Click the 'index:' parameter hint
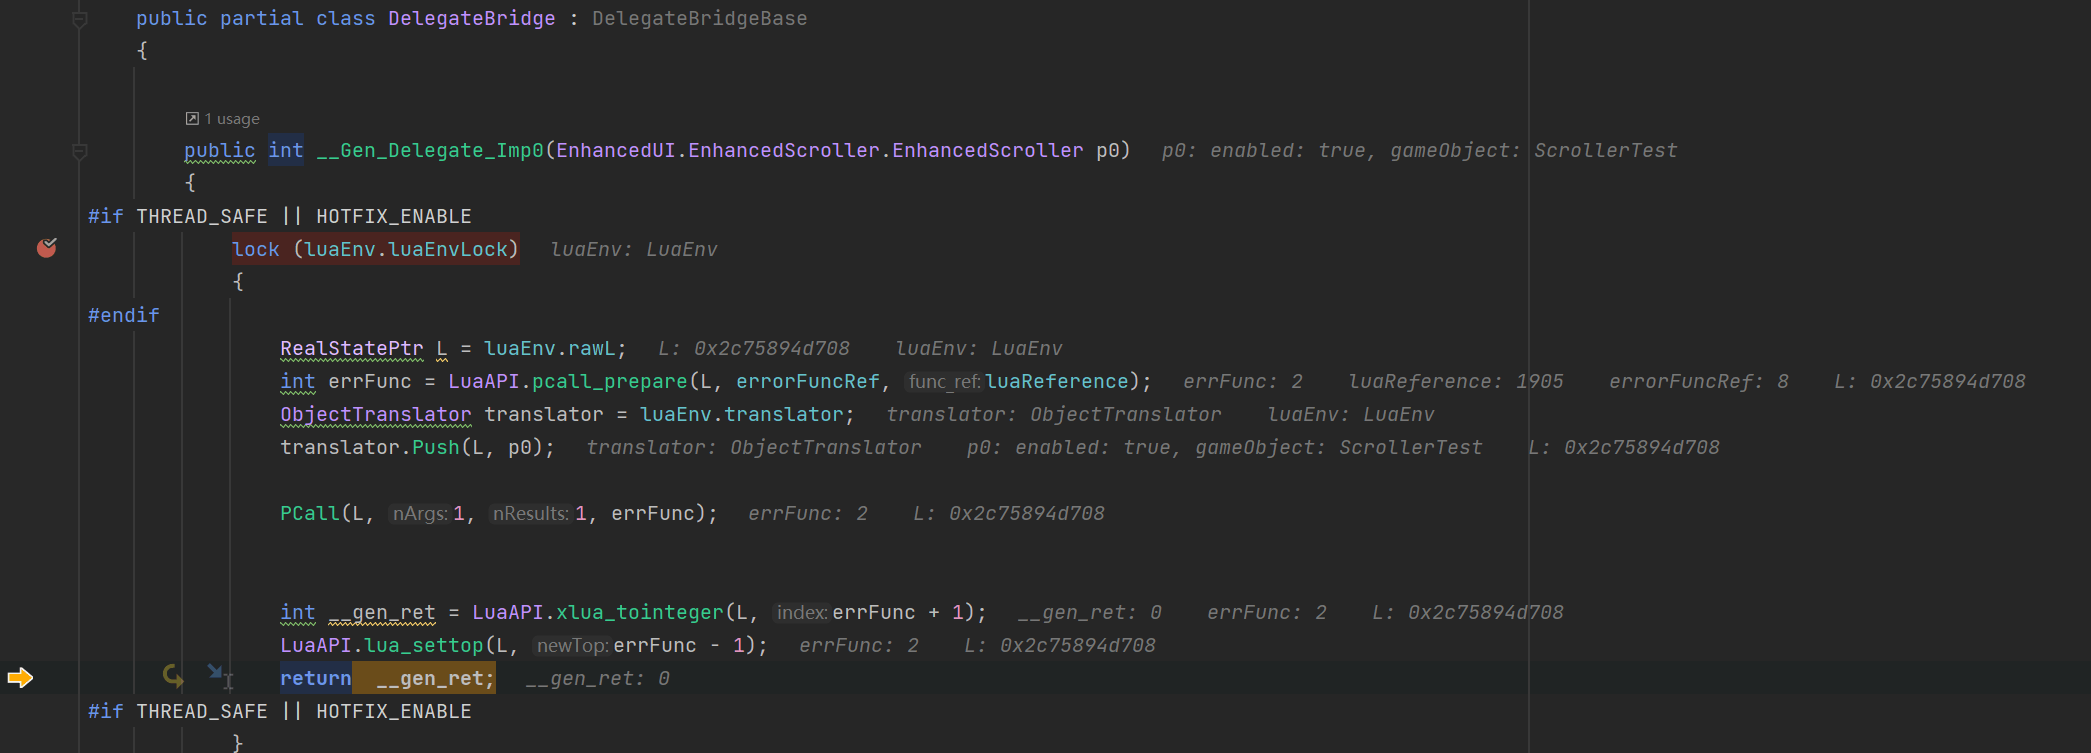Image resolution: width=2091 pixels, height=753 pixels. [x=802, y=612]
